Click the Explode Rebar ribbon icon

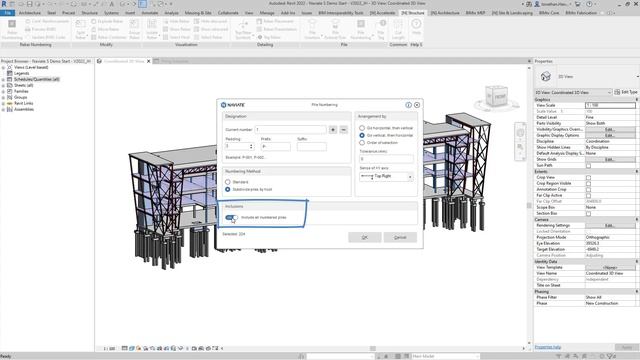click(x=93, y=21)
